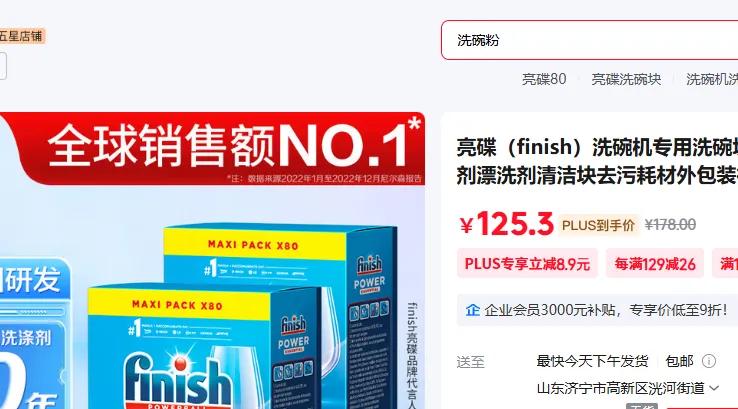Open the 亮碟洗碗块 hot search link
Image resolution: width=738 pixels, height=409 pixels.
[x=626, y=79]
